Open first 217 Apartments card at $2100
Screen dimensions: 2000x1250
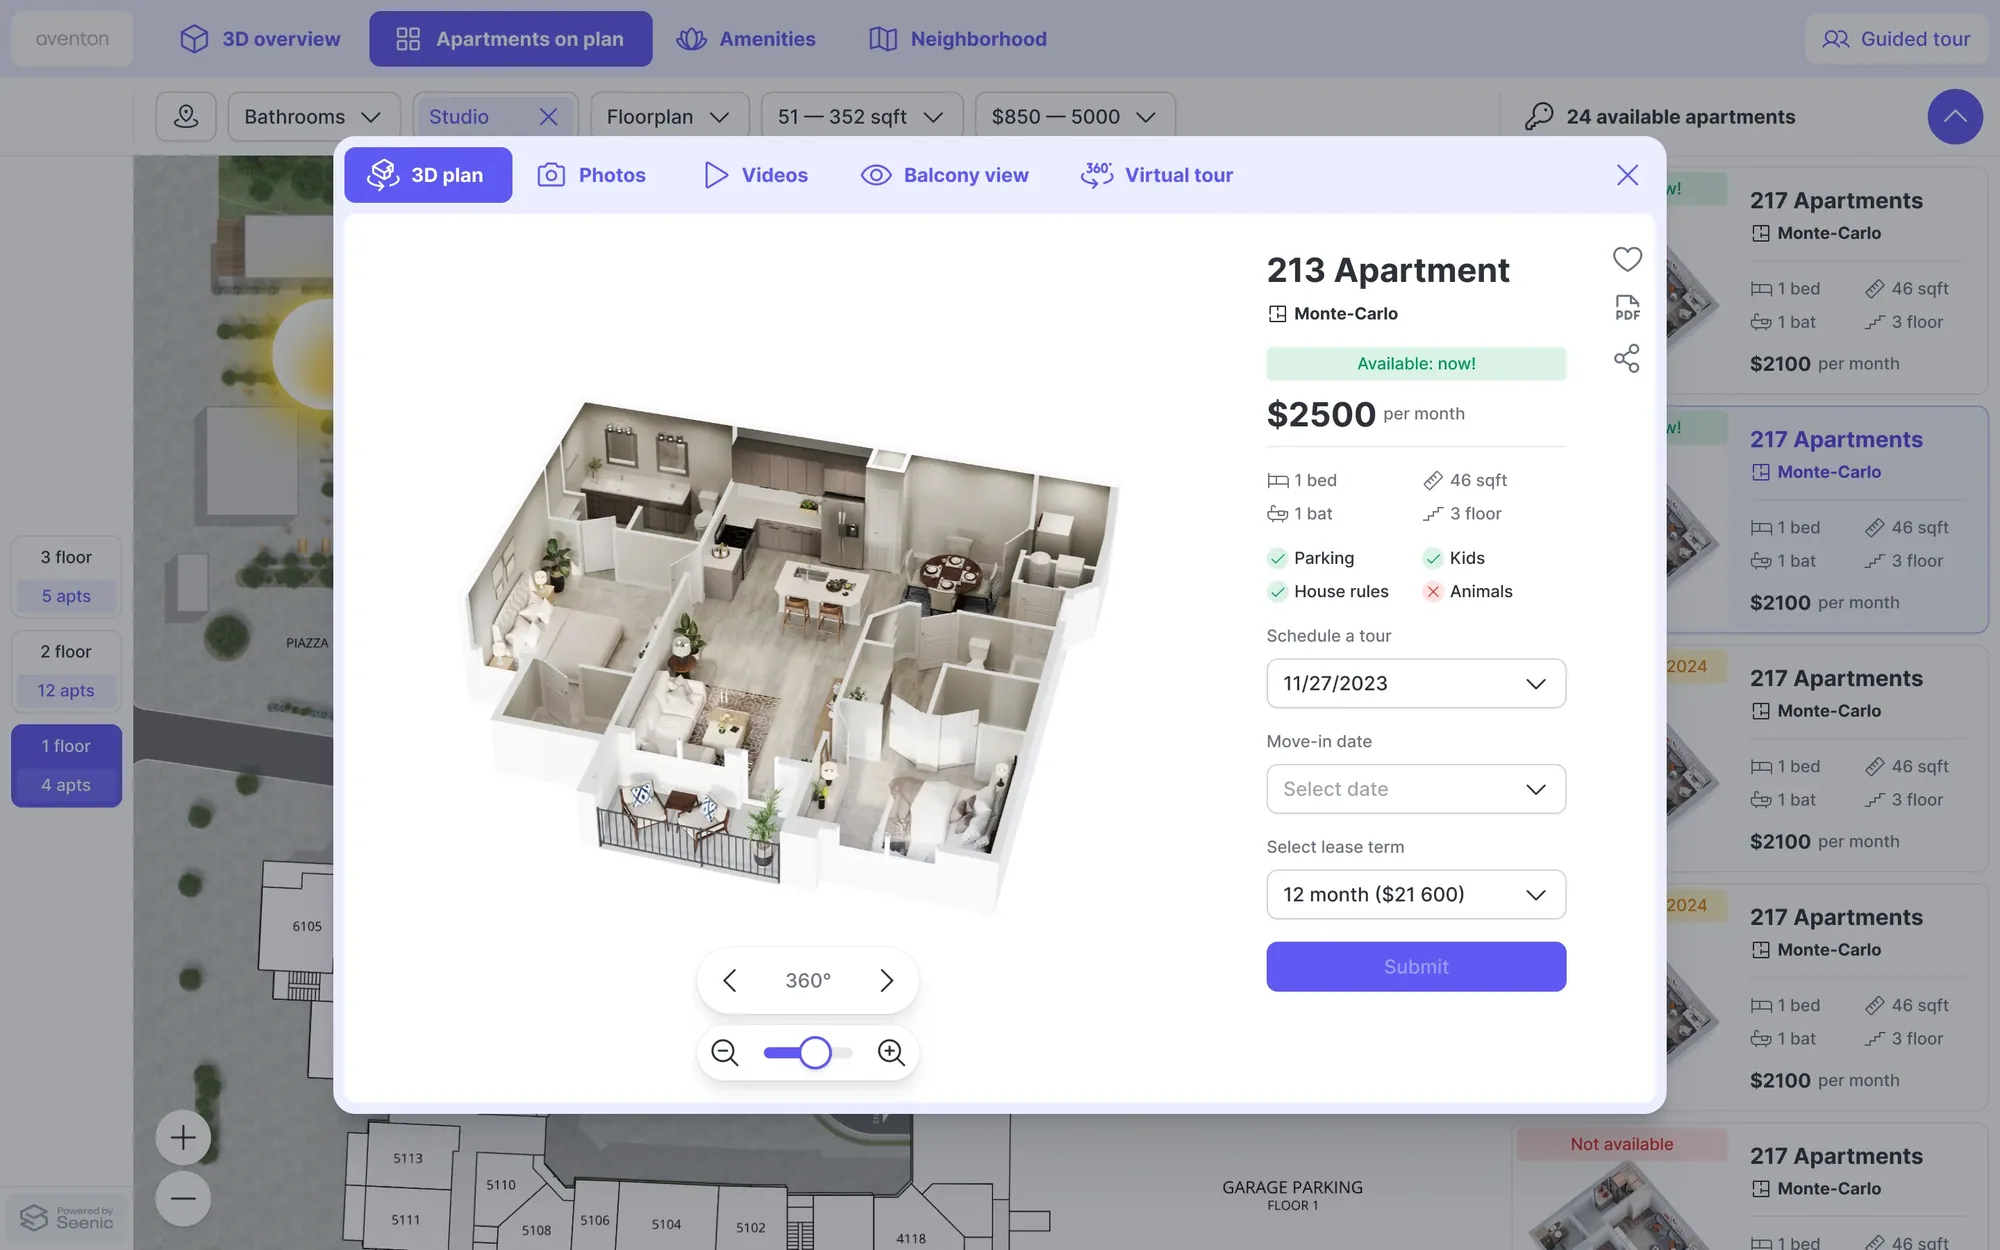[1826, 280]
